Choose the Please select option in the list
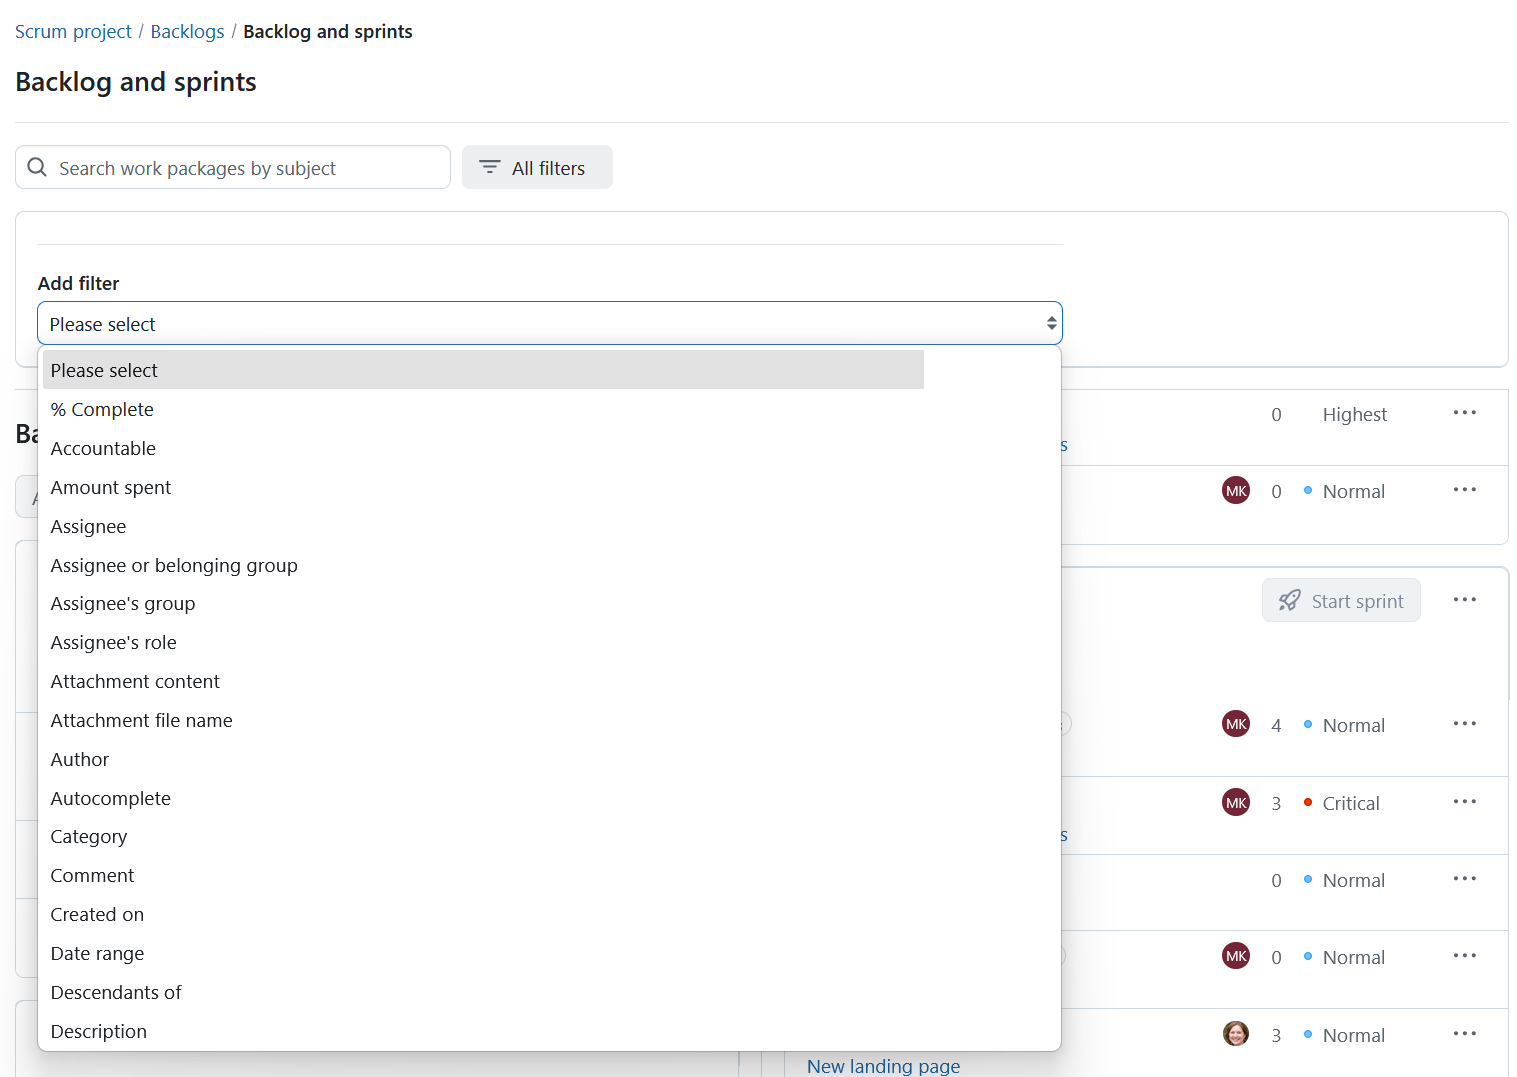Image resolution: width=1517 pixels, height=1077 pixels. (x=483, y=370)
